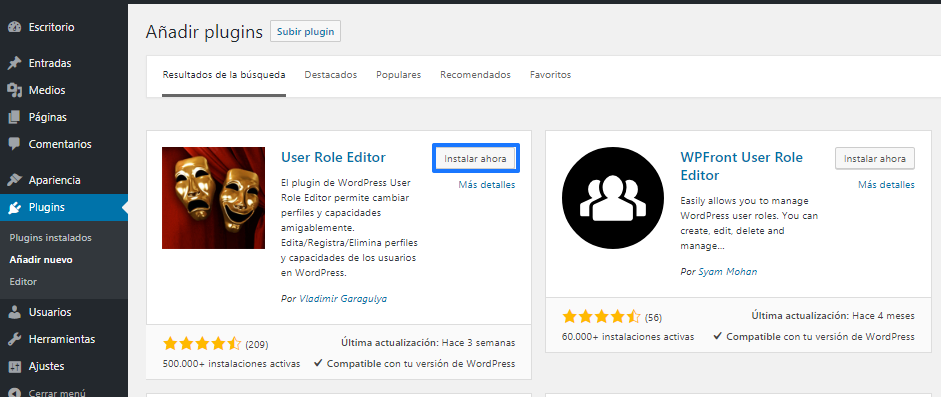Click compatibility checkmark under User Role Editor
This screenshot has height=397, width=941.
click(319, 363)
